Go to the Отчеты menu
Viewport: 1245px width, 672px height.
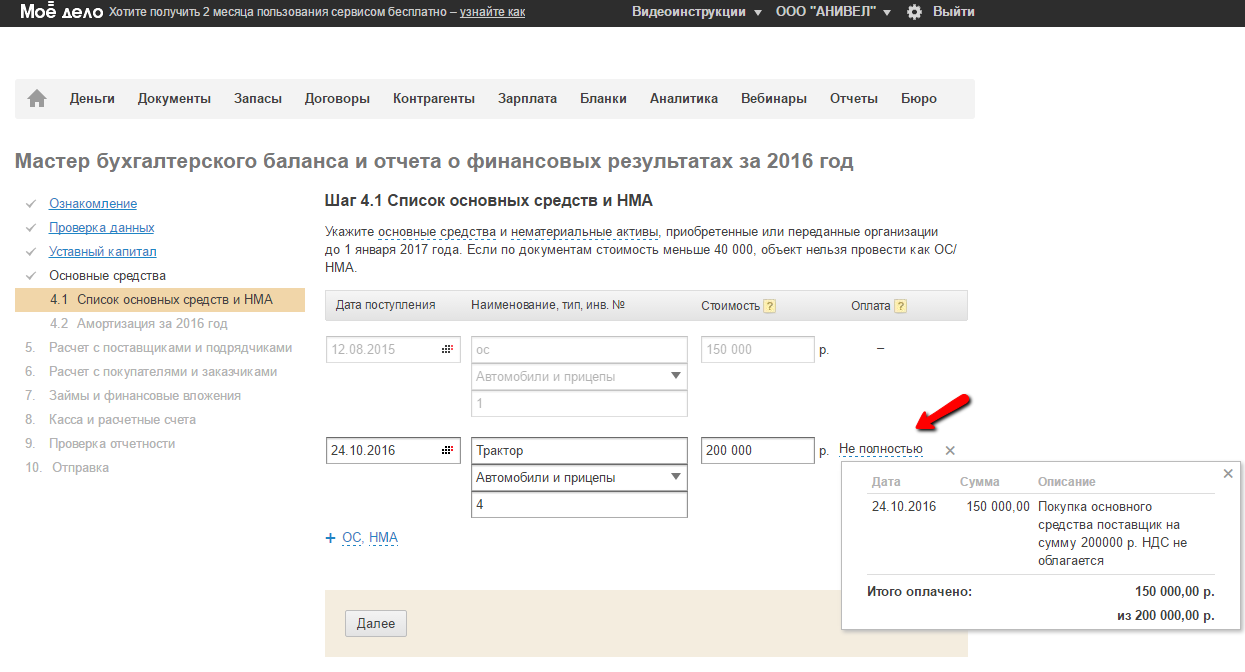point(853,98)
